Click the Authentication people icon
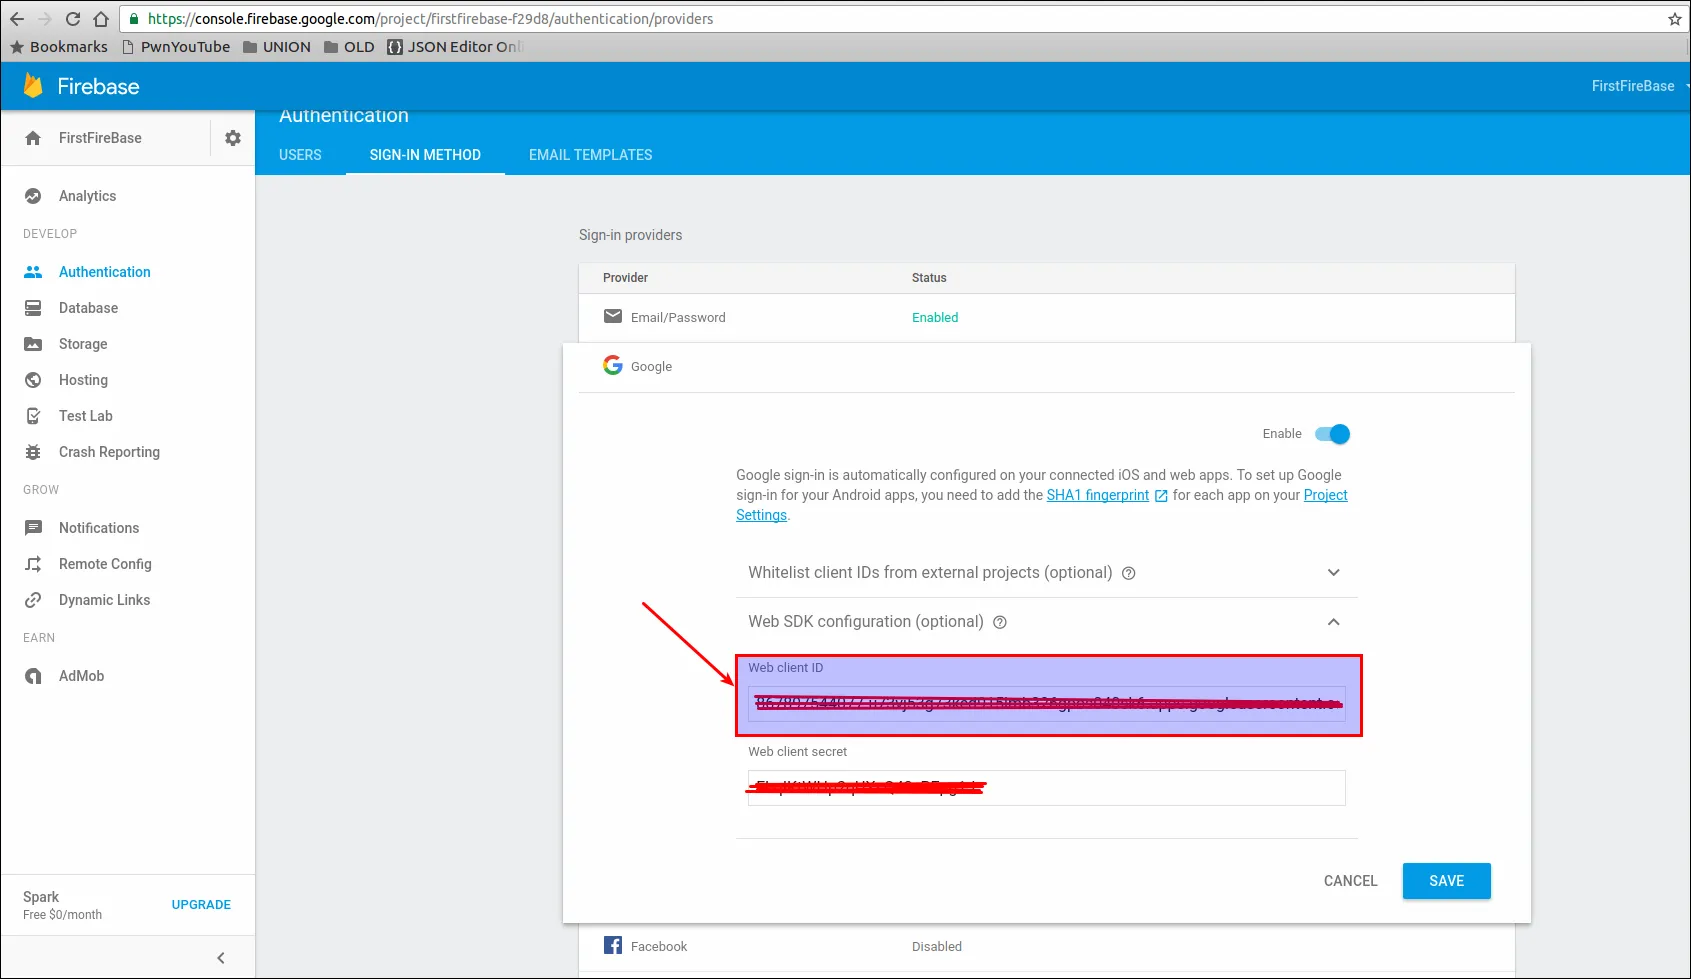This screenshot has width=1691, height=979. point(33,272)
